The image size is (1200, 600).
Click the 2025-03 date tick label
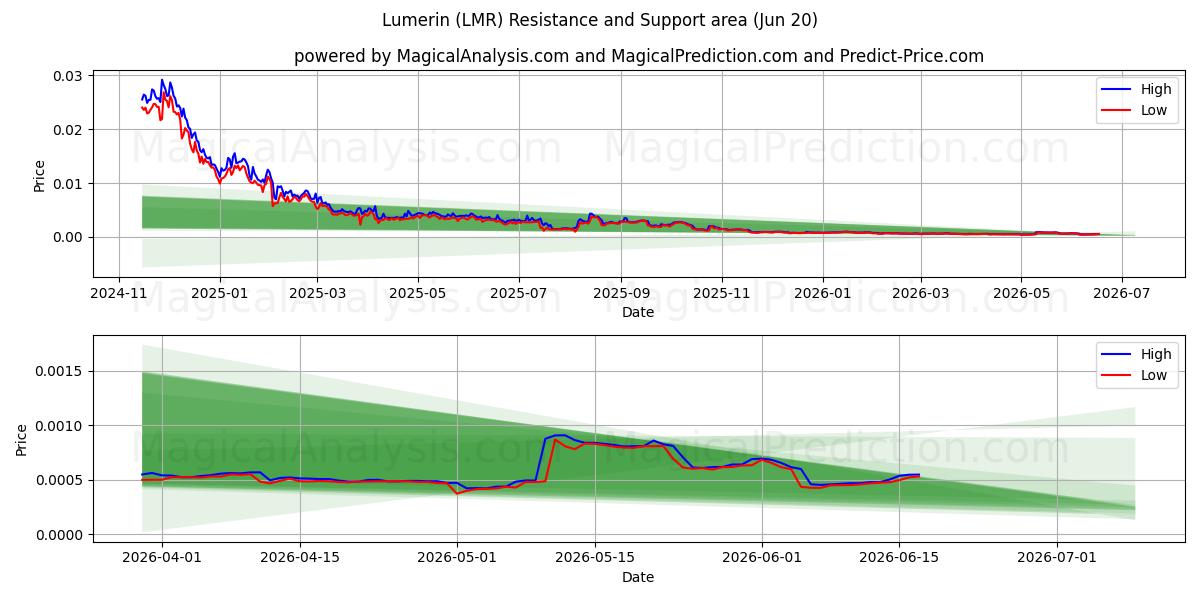317,293
